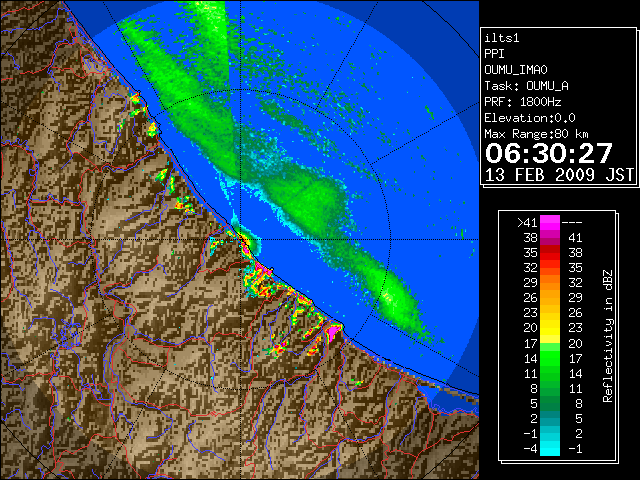The width and height of the screenshot is (640, 480).
Task: Click the large time stamp "06:30:27"
Action: click(549, 153)
